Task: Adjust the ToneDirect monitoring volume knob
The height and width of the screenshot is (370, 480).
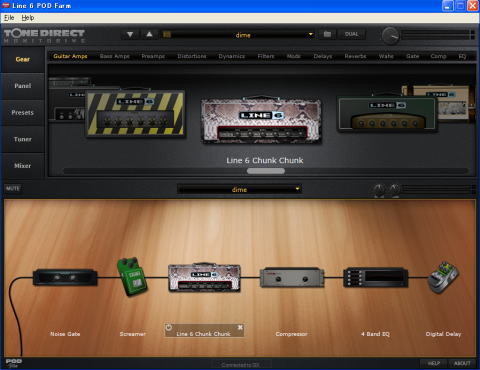Action: pos(390,36)
